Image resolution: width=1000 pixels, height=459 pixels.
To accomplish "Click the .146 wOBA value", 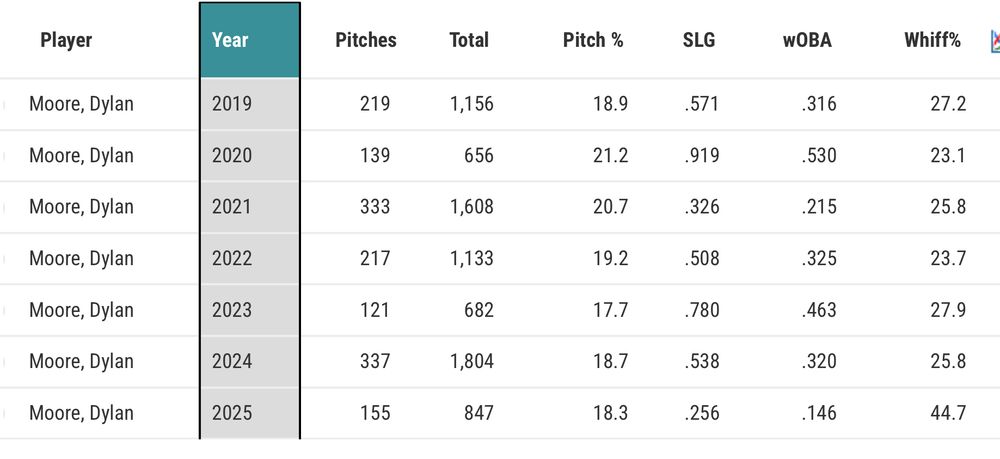I will [x=819, y=413].
